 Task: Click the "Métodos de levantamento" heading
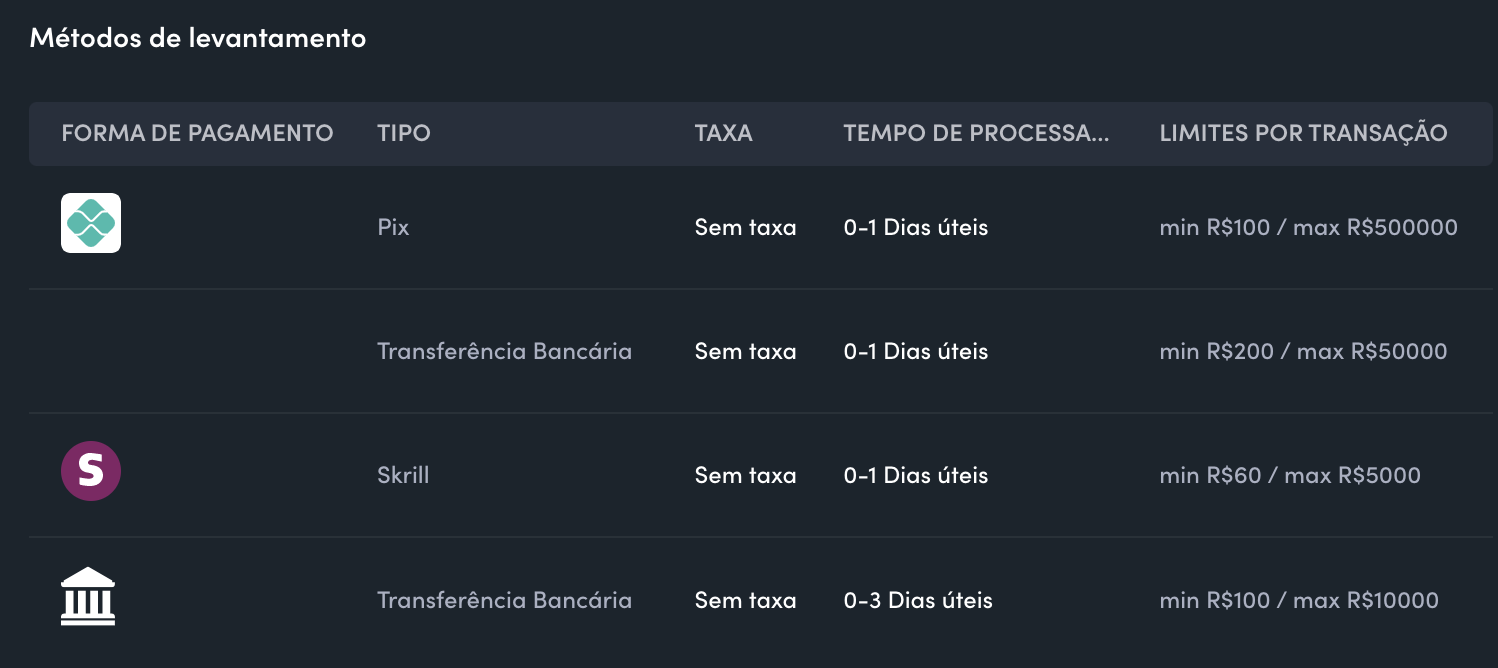(198, 39)
